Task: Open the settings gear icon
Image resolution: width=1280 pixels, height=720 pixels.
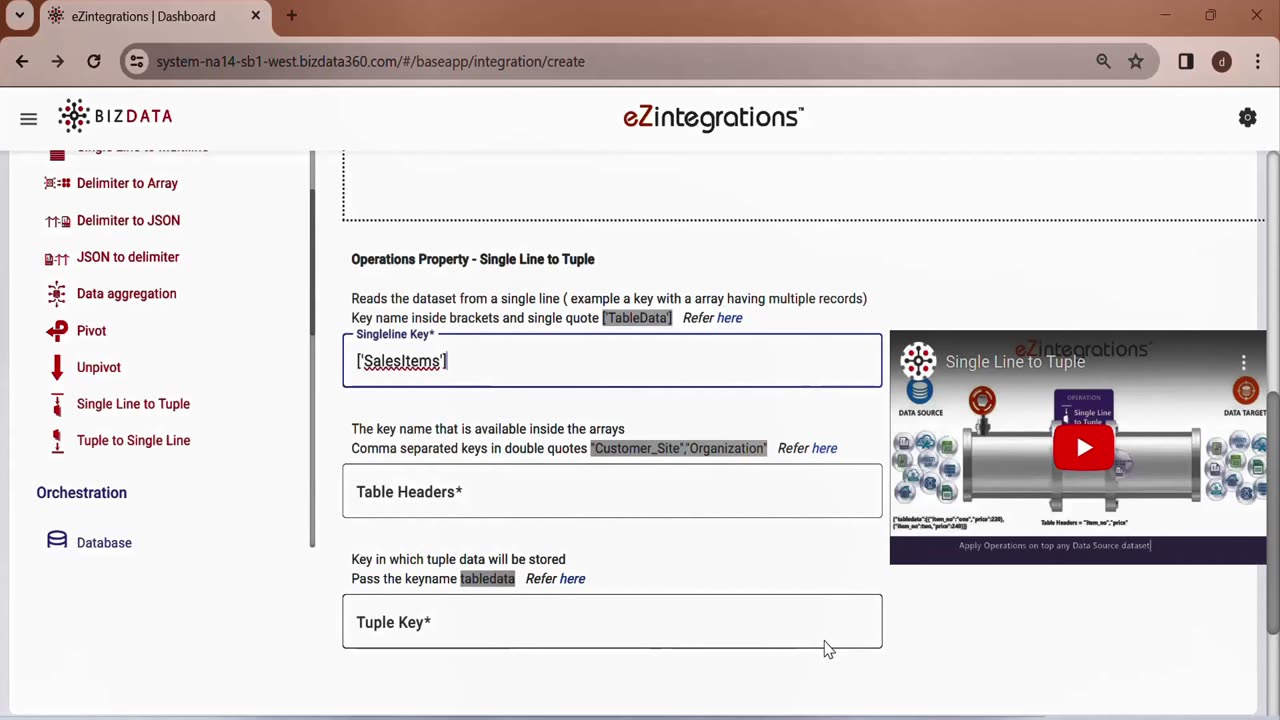Action: [x=1247, y=118]
